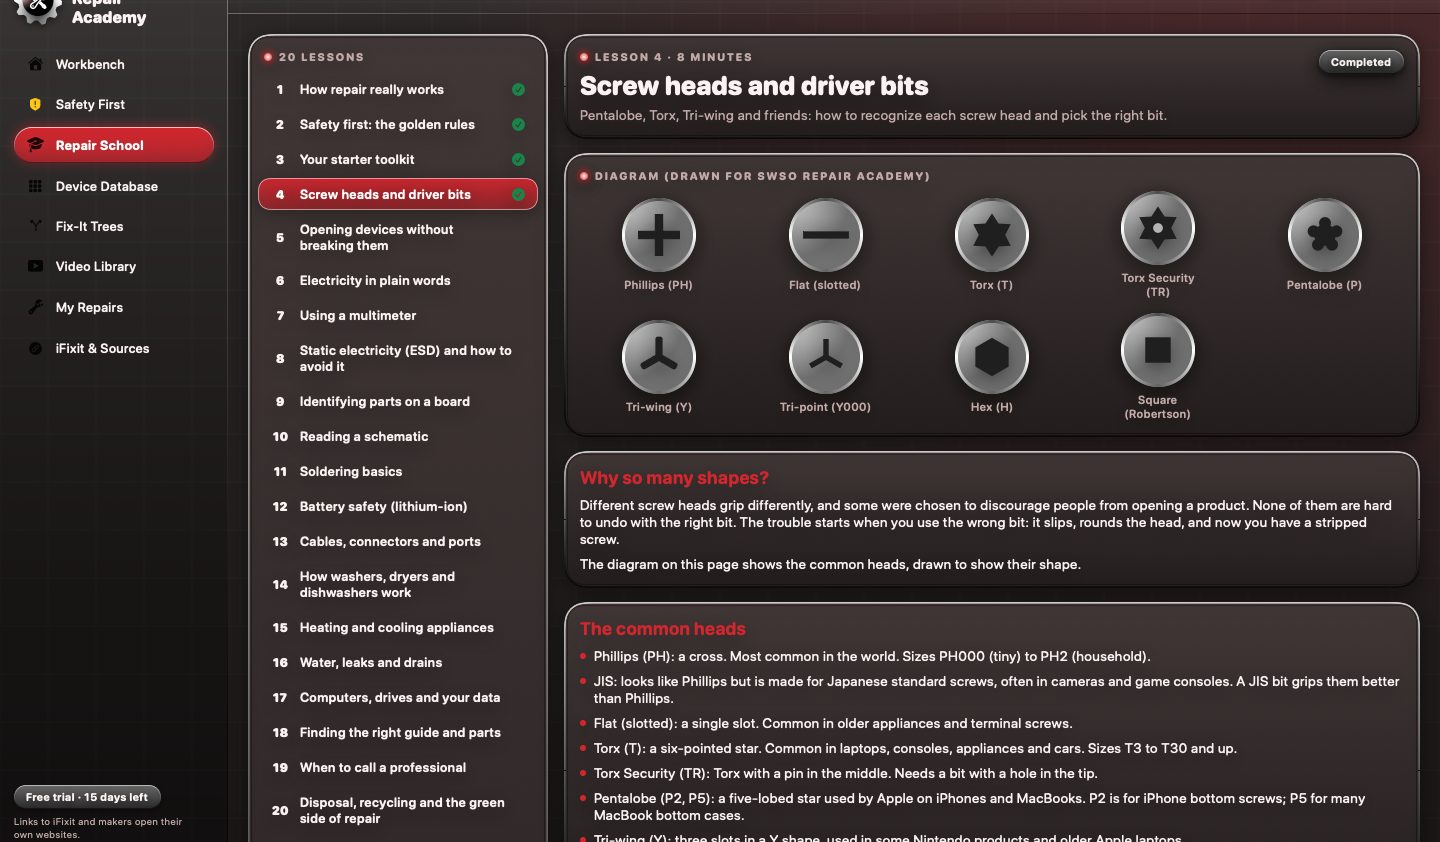1440x842 pixels.
Task: Click the Free trial 15 days left badge
Action: pos(87,797)
